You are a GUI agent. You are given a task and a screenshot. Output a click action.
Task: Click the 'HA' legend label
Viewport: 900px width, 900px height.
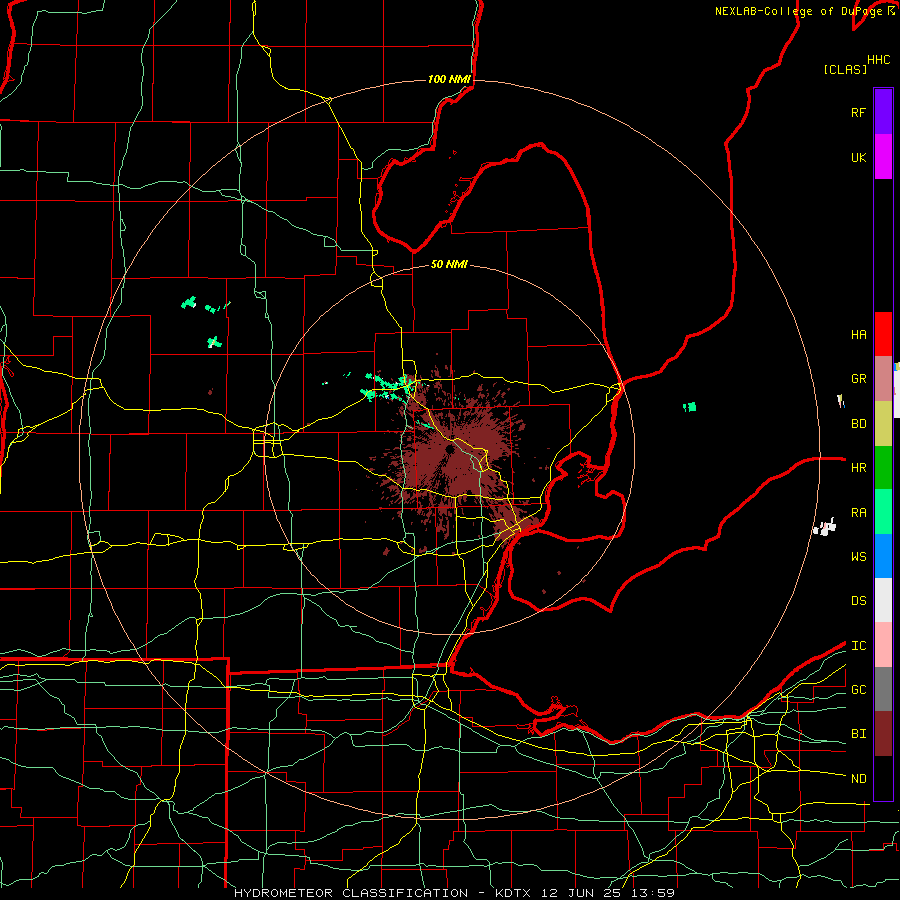point(858,335)
